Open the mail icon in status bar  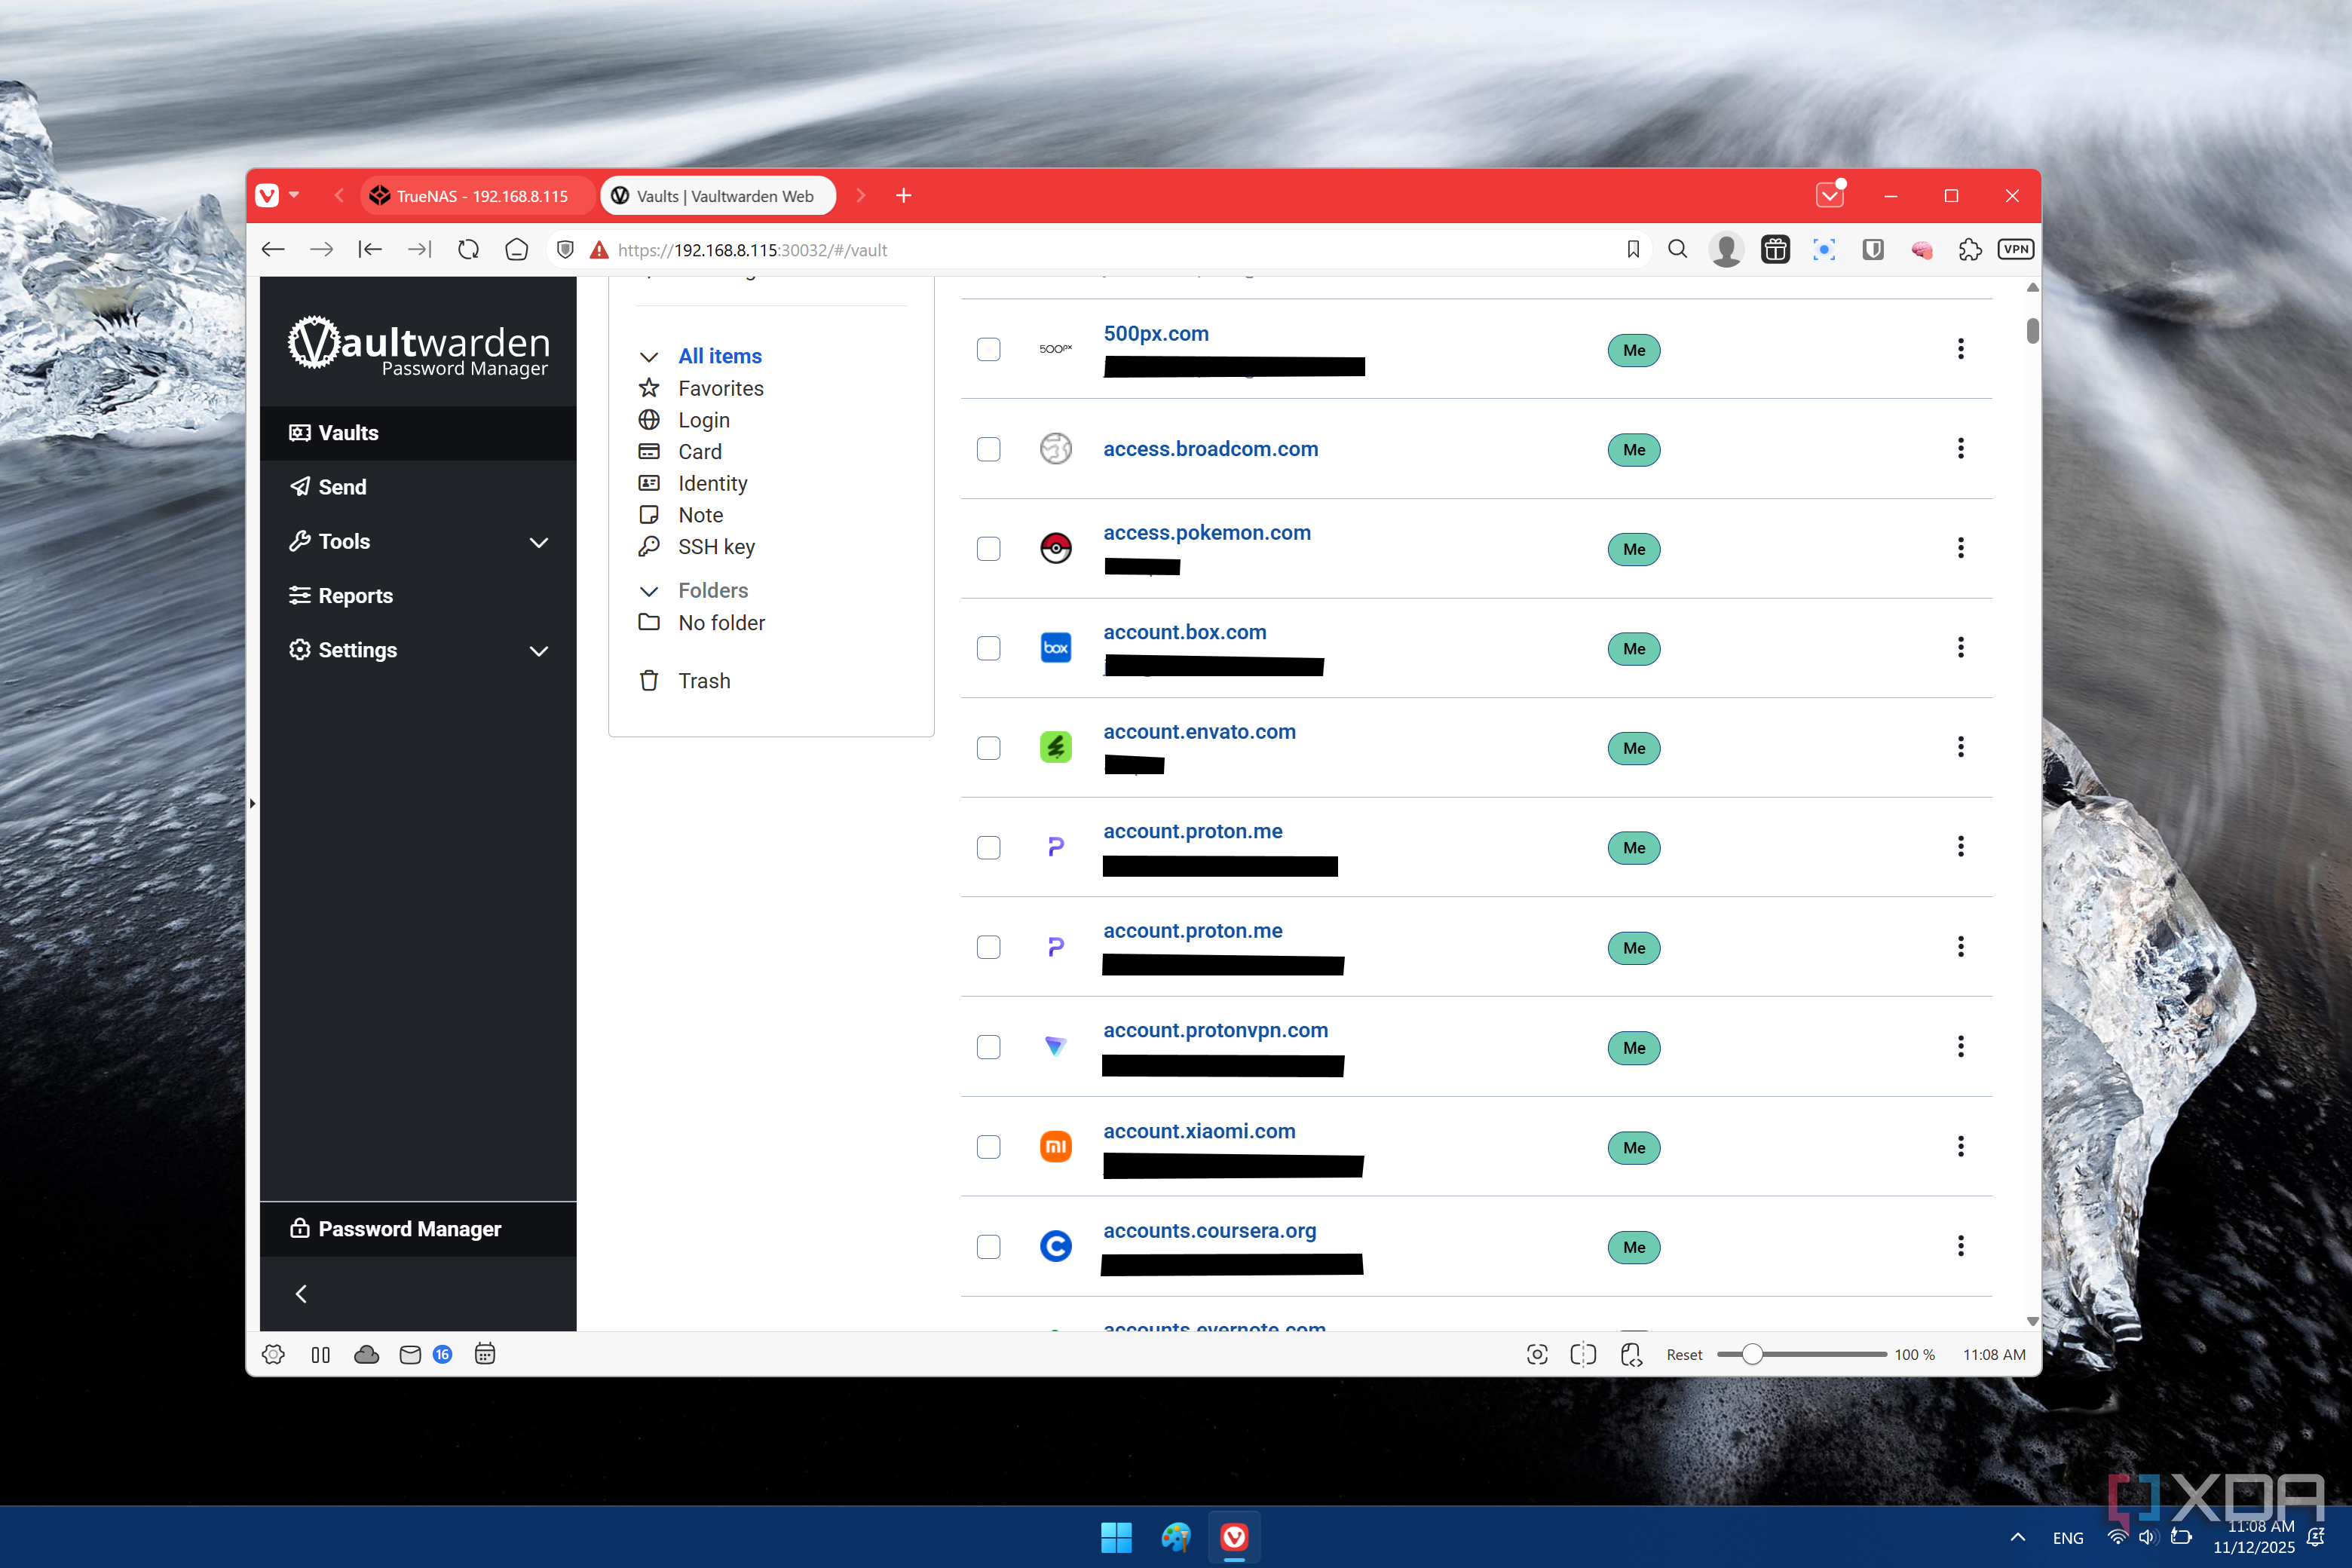[410, 1354]
